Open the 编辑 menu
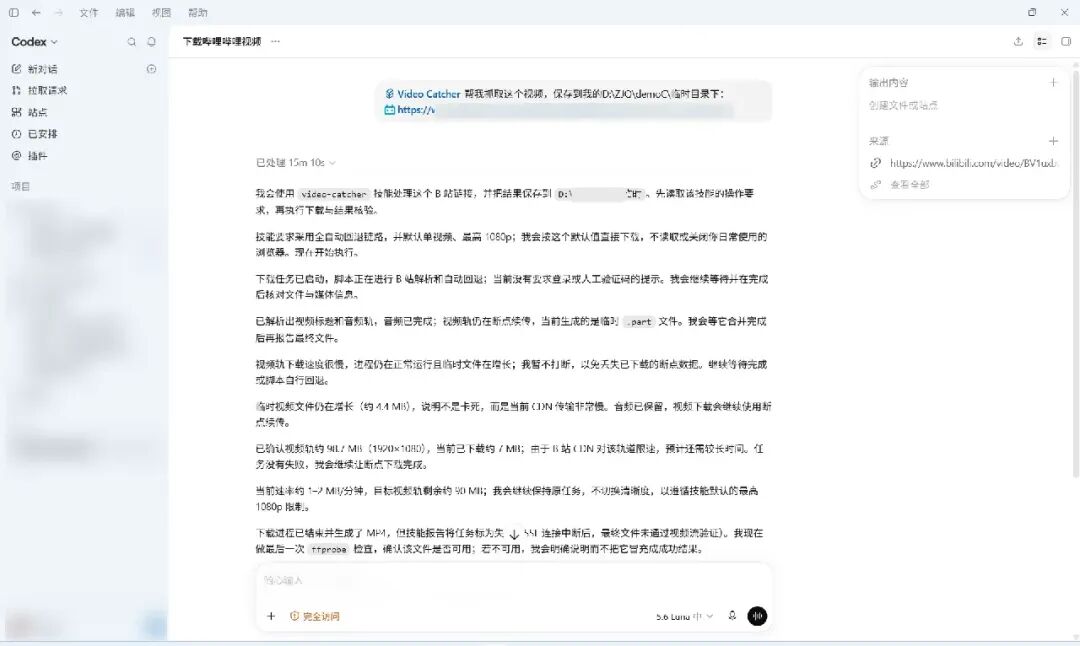This screenshot has height=646, width=1080. pos(125,12)
